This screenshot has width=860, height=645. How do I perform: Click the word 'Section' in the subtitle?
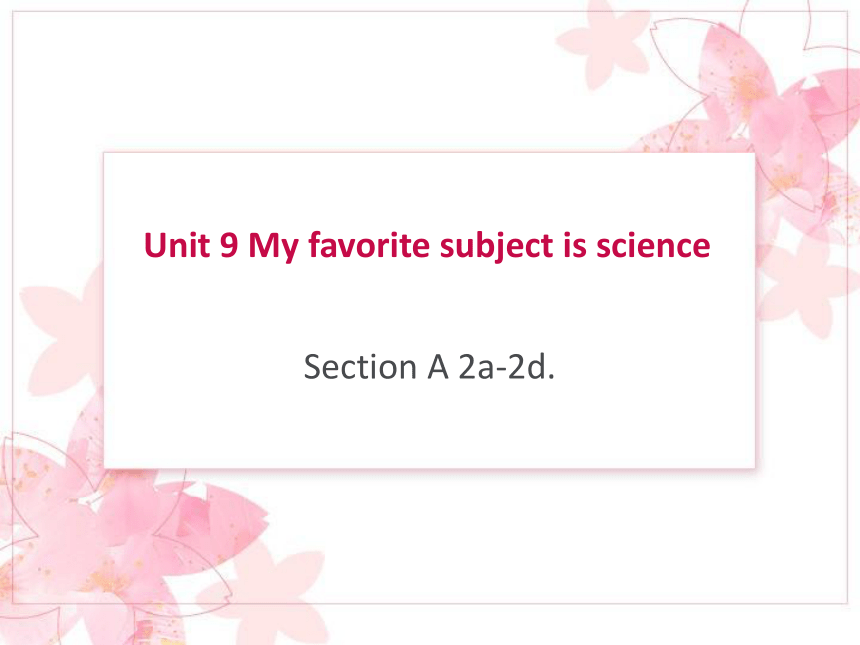(360, 366)
